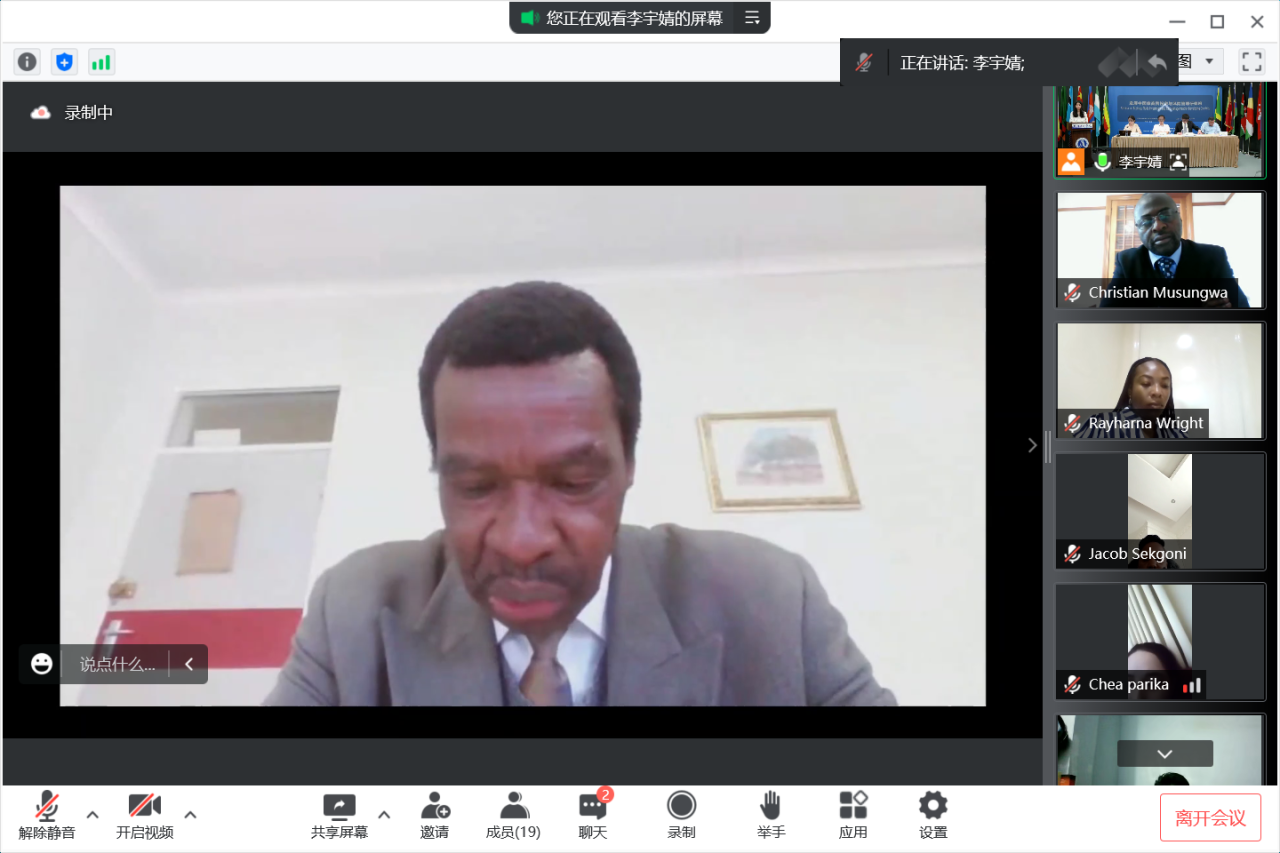
Task: Open Apps (应用) icon
Action: pos(853,815)
